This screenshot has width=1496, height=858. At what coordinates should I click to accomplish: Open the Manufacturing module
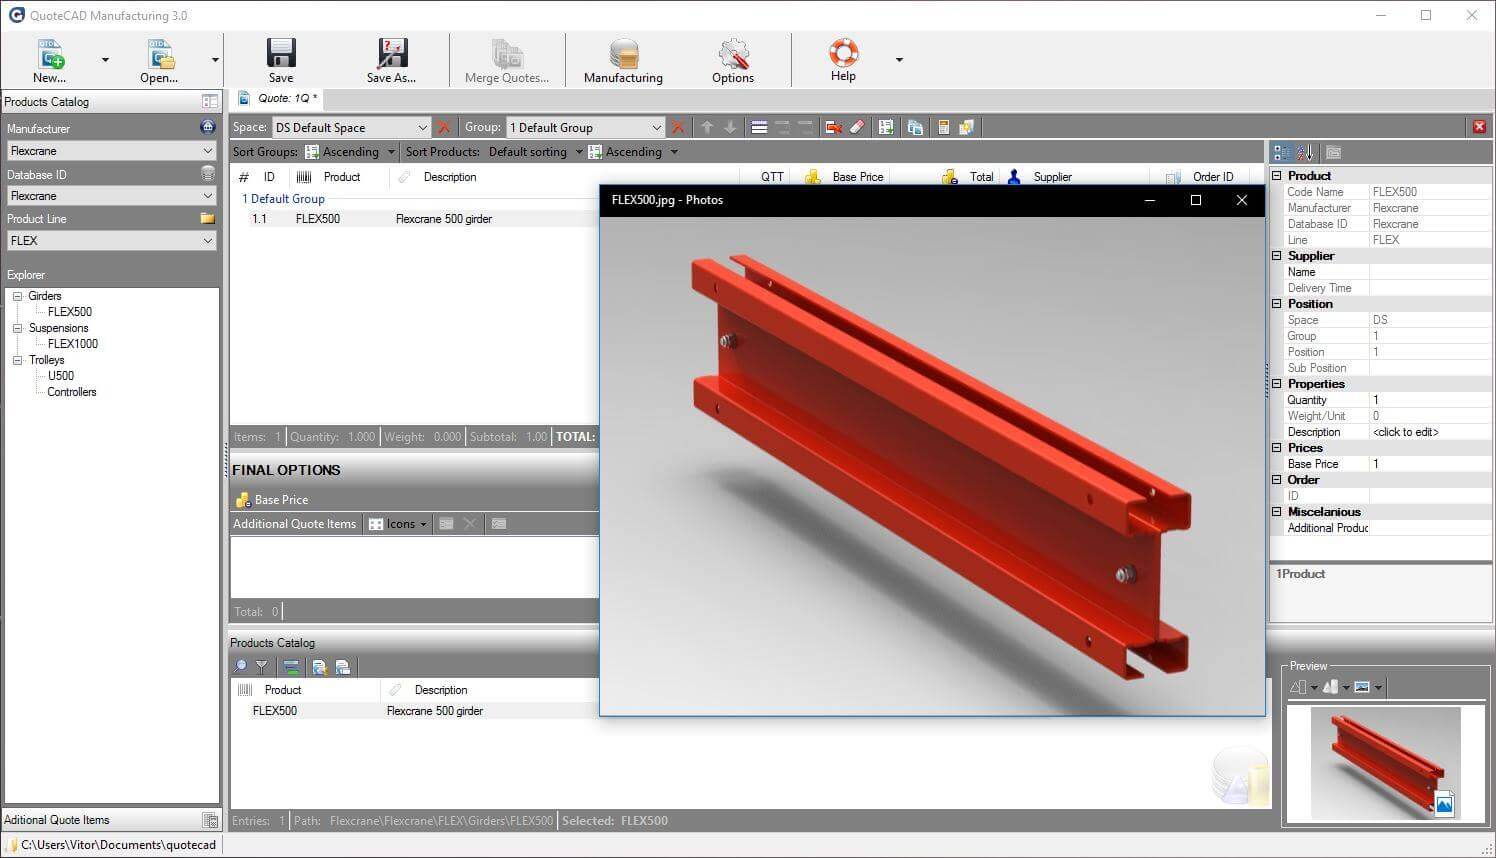tap(622, 58)
